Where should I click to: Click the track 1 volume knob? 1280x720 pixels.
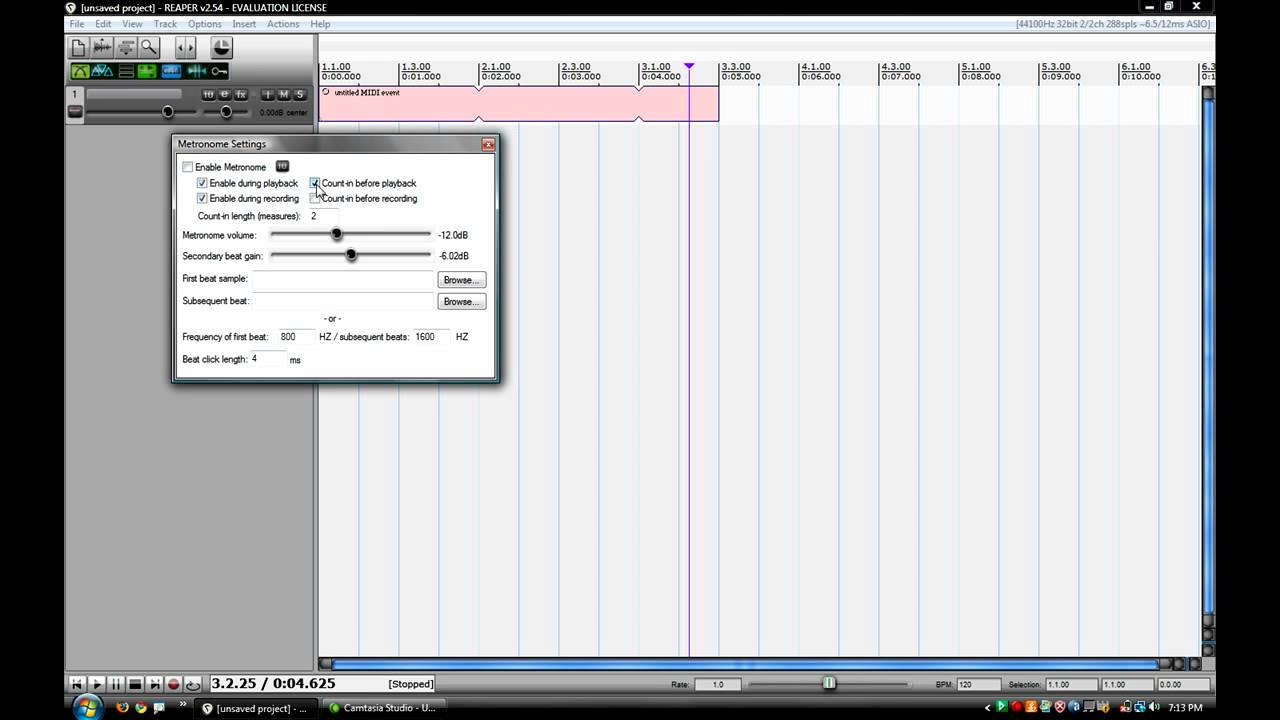[x=168, y=112]
